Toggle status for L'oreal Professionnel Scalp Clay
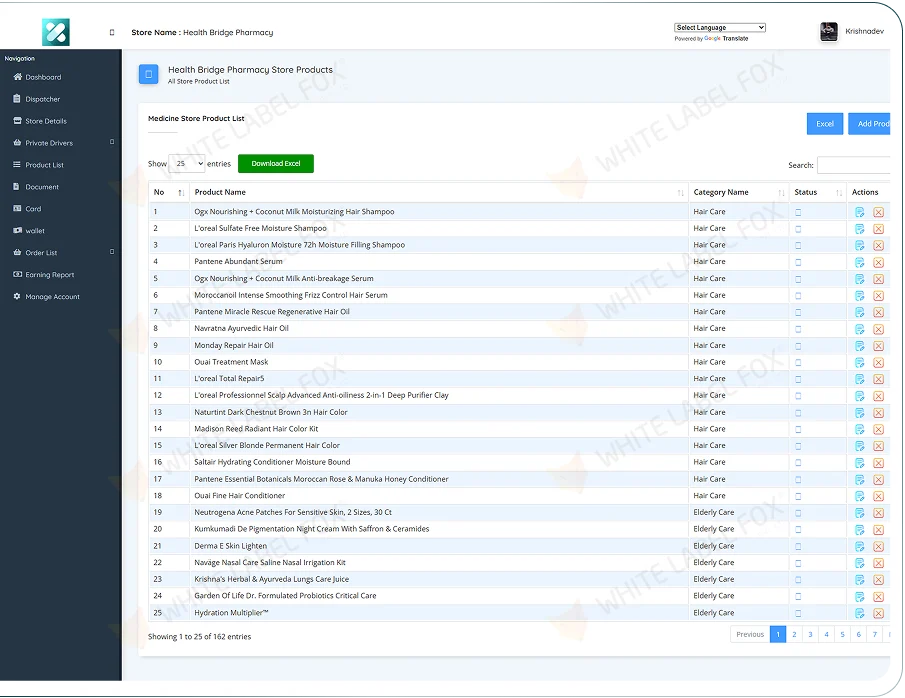 click(798, 396)
